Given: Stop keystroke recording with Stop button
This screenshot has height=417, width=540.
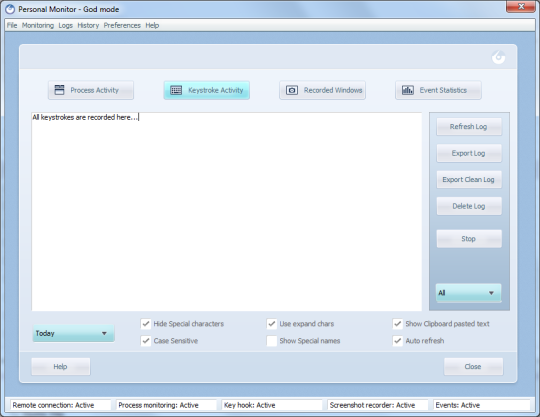Looking at the screenshot, I should 469,239.
